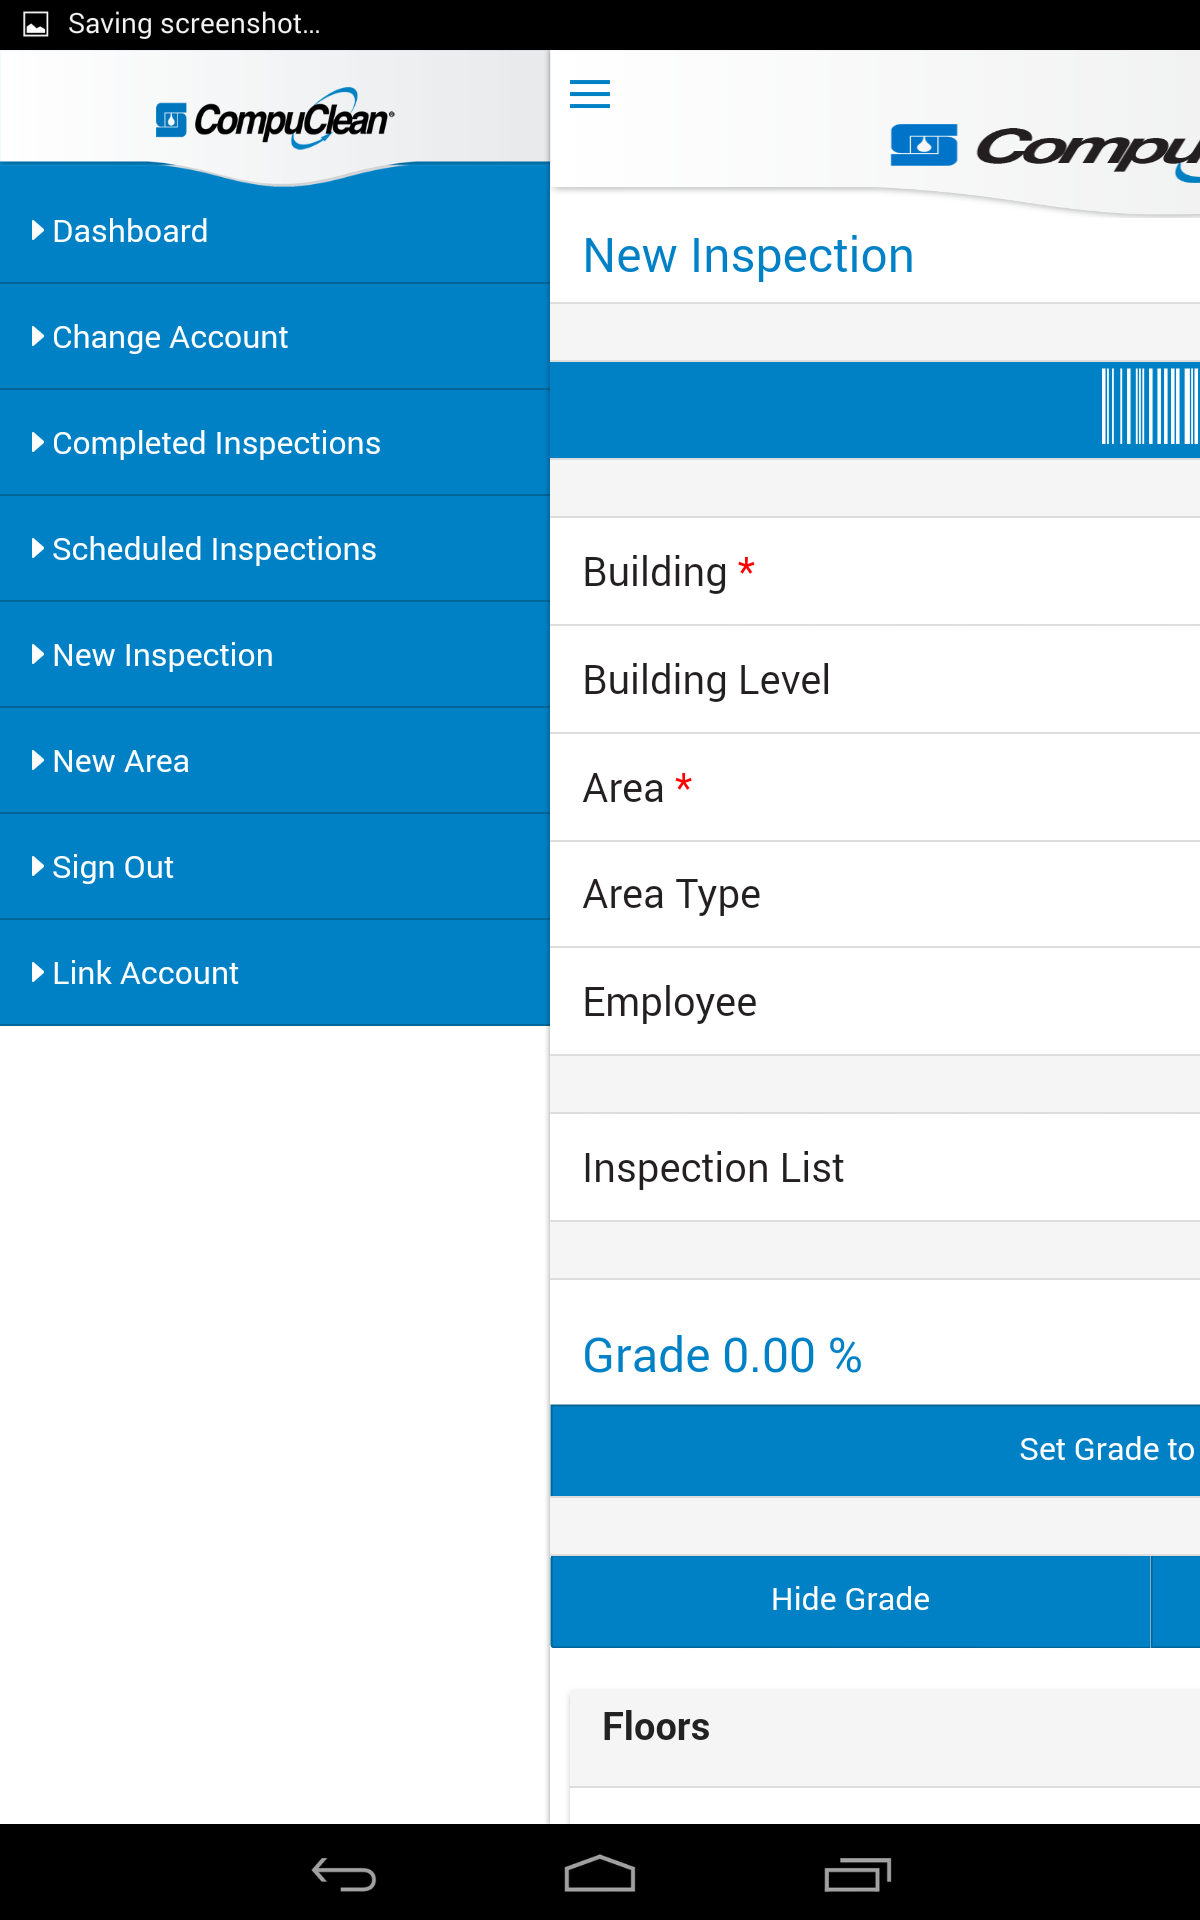Image resolution: width=1200 pixels, height=1920 pixels.
Task: Select New Area from the sidebar
Action: click(x=120, y=761)
